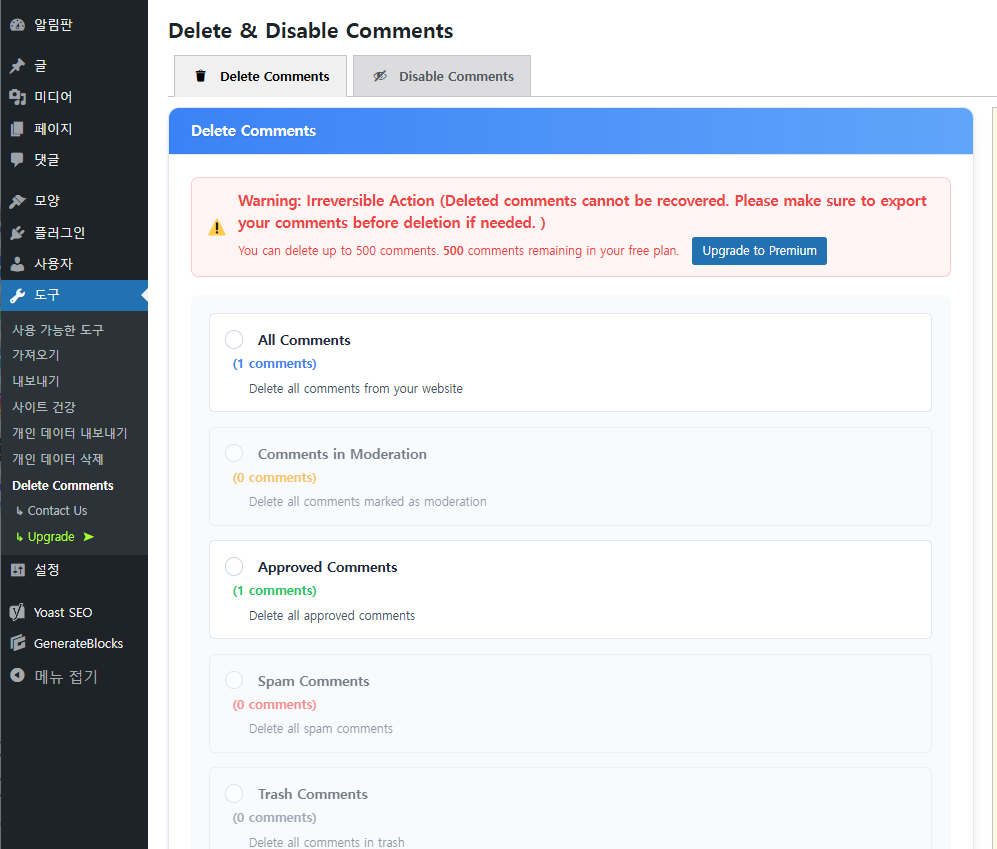This screenshot has height=849, width=997.
Task: Select the Approved Comments radio button
Action: click(x=234, y=567)
